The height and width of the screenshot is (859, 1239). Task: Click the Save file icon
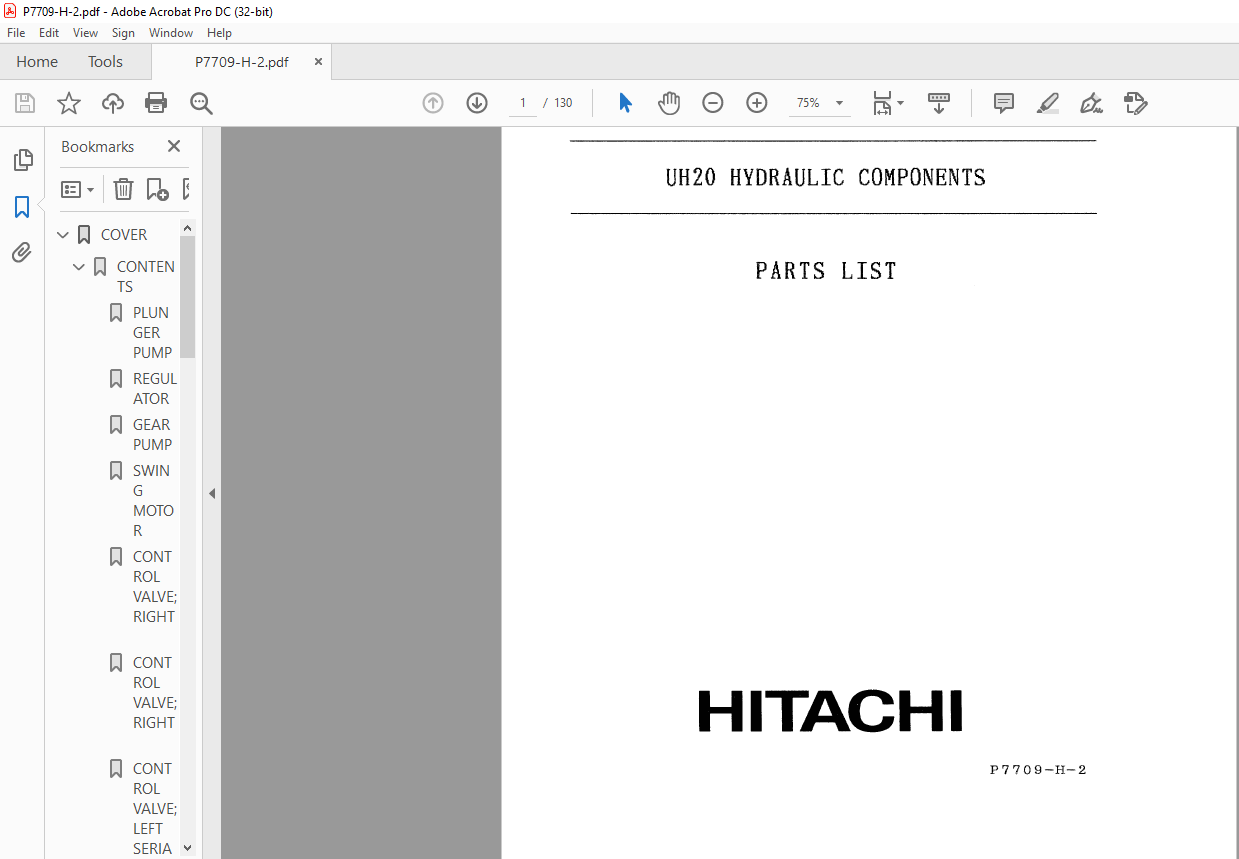[25, 103]
